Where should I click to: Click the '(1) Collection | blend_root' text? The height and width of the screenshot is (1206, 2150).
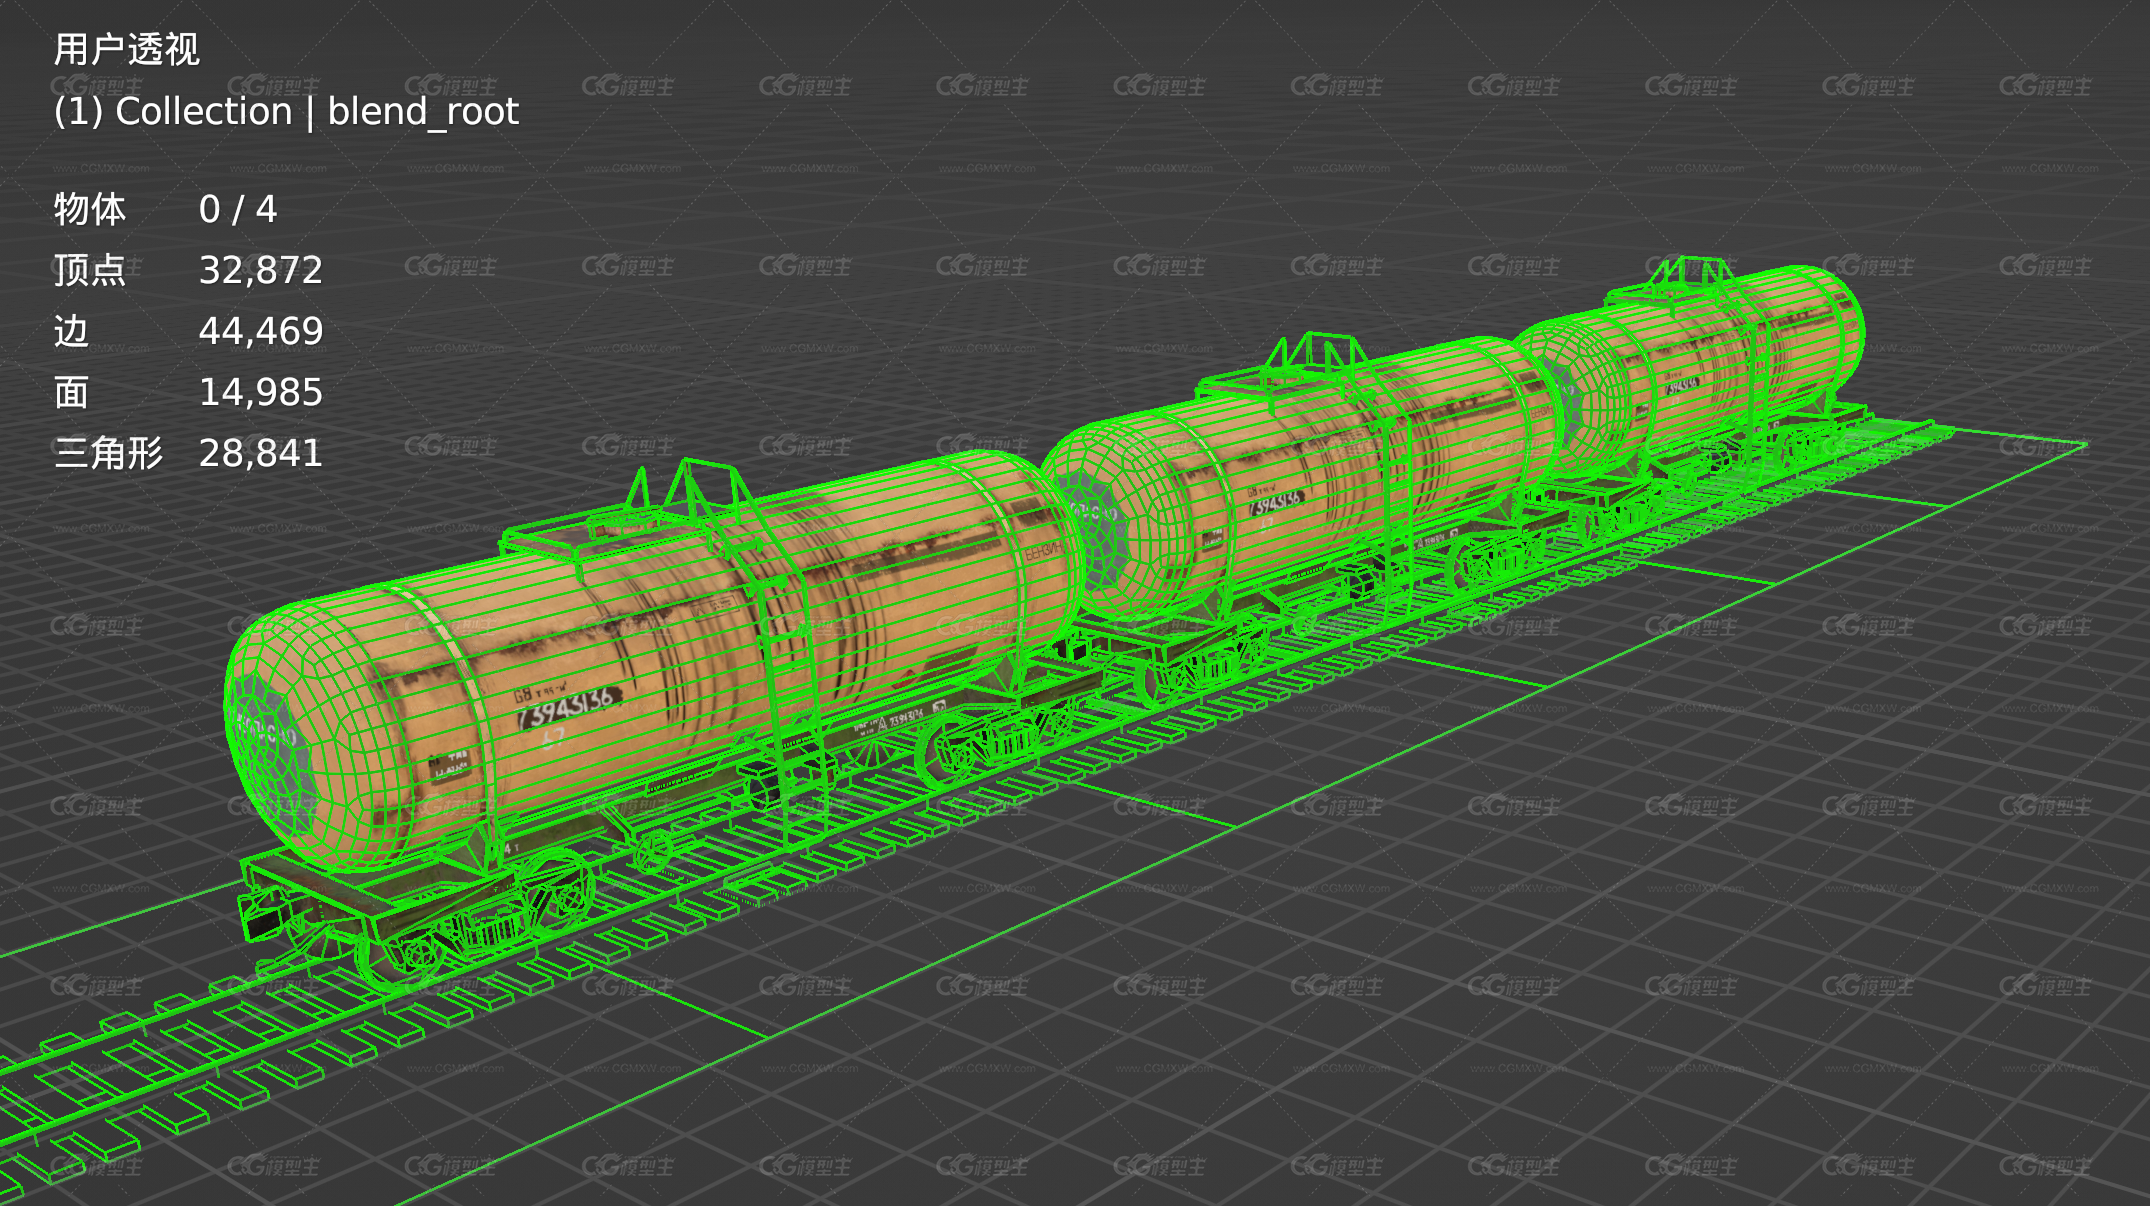286,111
